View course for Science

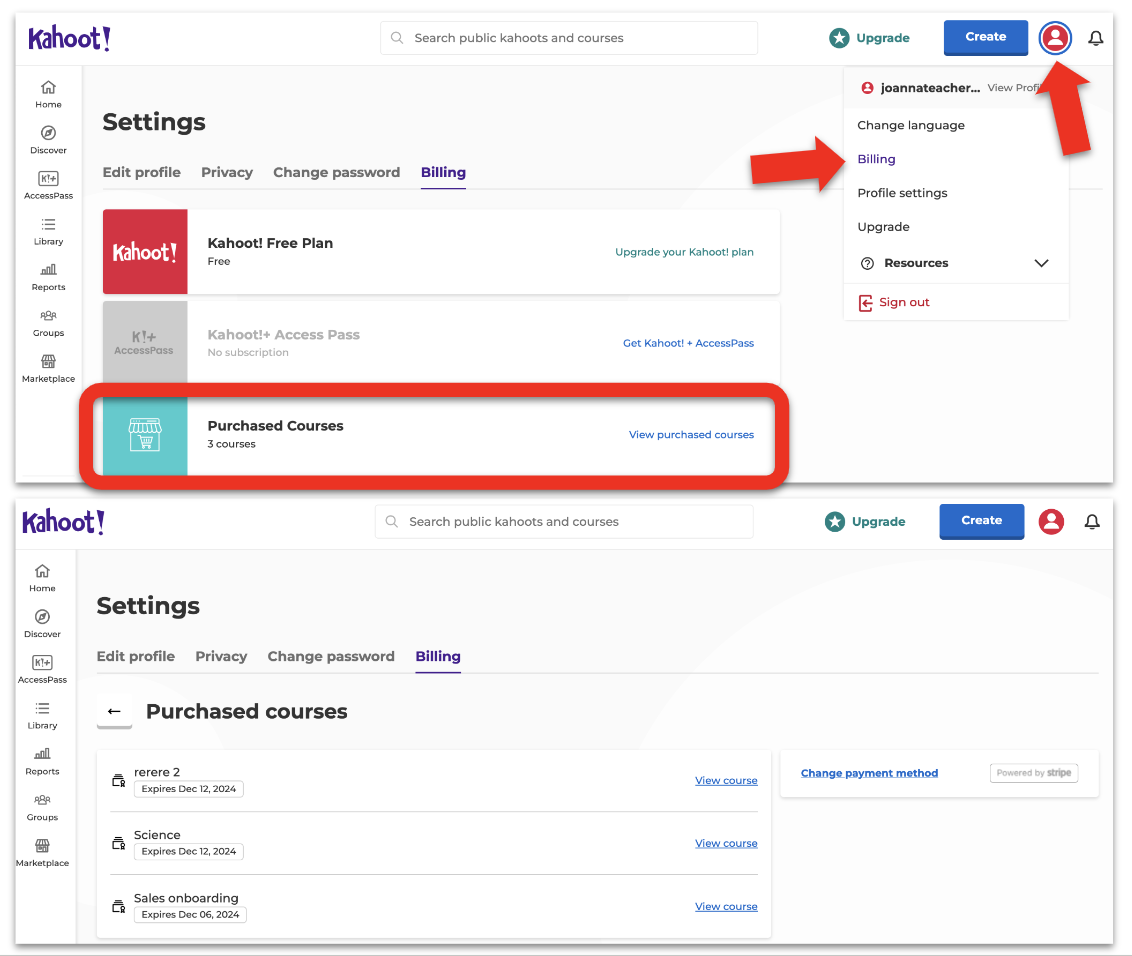point(726,843)
